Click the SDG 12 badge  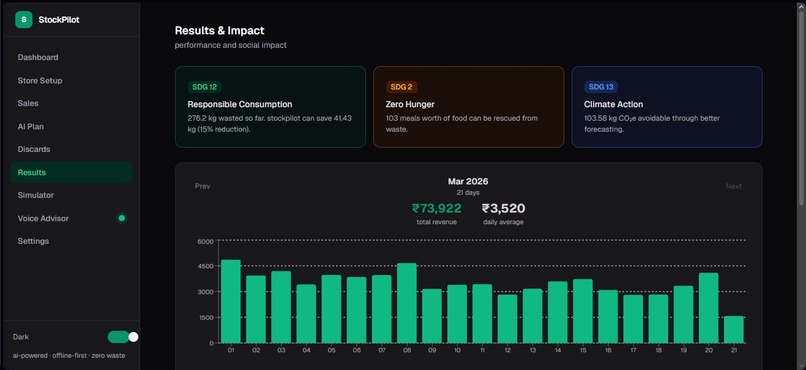click(x=205, y=87)
